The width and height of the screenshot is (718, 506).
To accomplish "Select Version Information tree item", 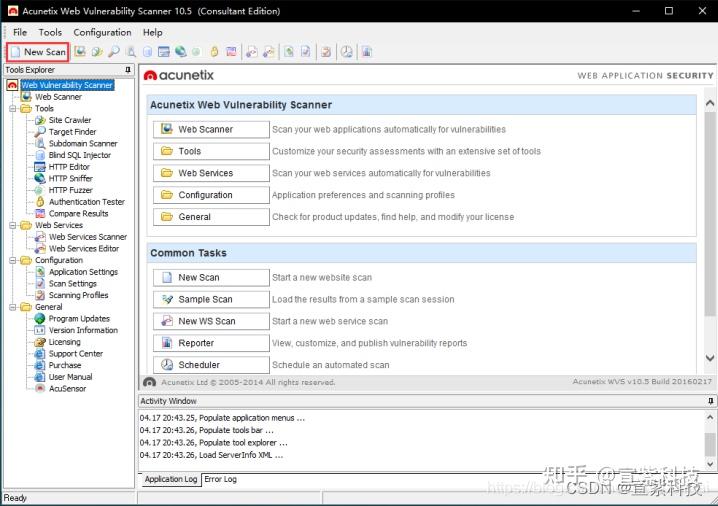I will tap(83, 330).
